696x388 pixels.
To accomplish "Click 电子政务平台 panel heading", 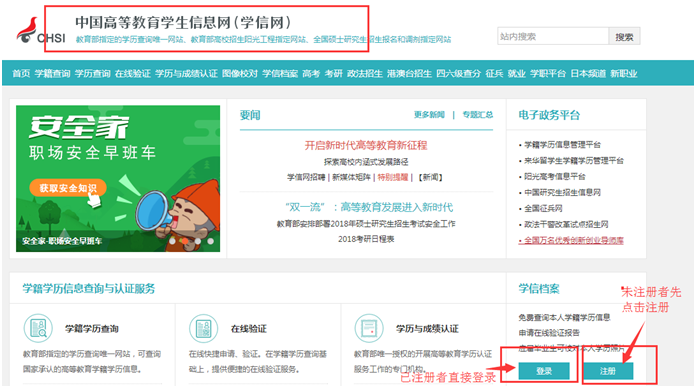I will pyautogui.click(x=549, y=115).
